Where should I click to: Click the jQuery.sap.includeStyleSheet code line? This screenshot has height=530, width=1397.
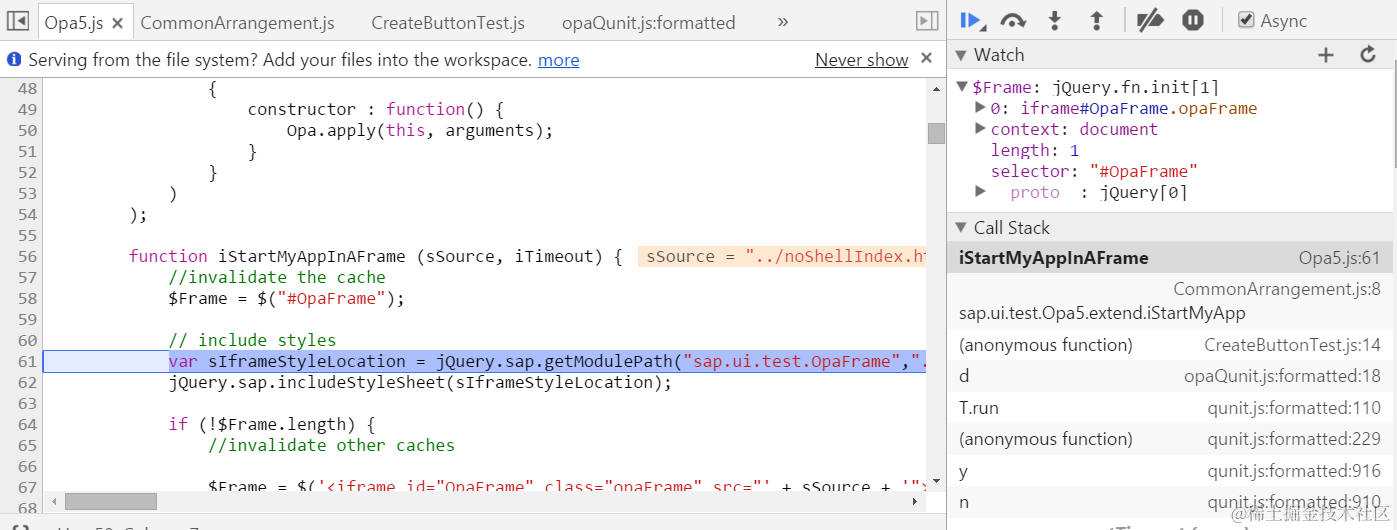coord(420,382)
